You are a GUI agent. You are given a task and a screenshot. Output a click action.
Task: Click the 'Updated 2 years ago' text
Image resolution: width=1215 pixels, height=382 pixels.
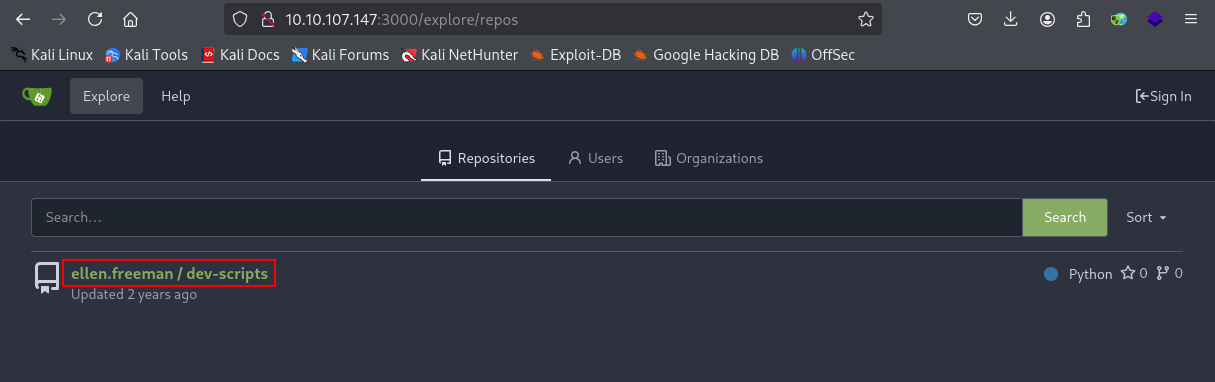[134, 294]
